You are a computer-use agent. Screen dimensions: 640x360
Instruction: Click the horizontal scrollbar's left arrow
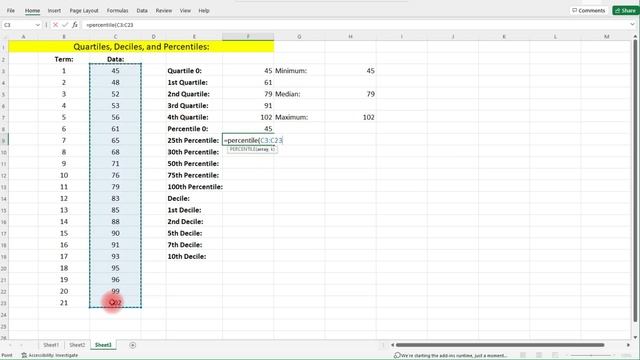(392, 345)
